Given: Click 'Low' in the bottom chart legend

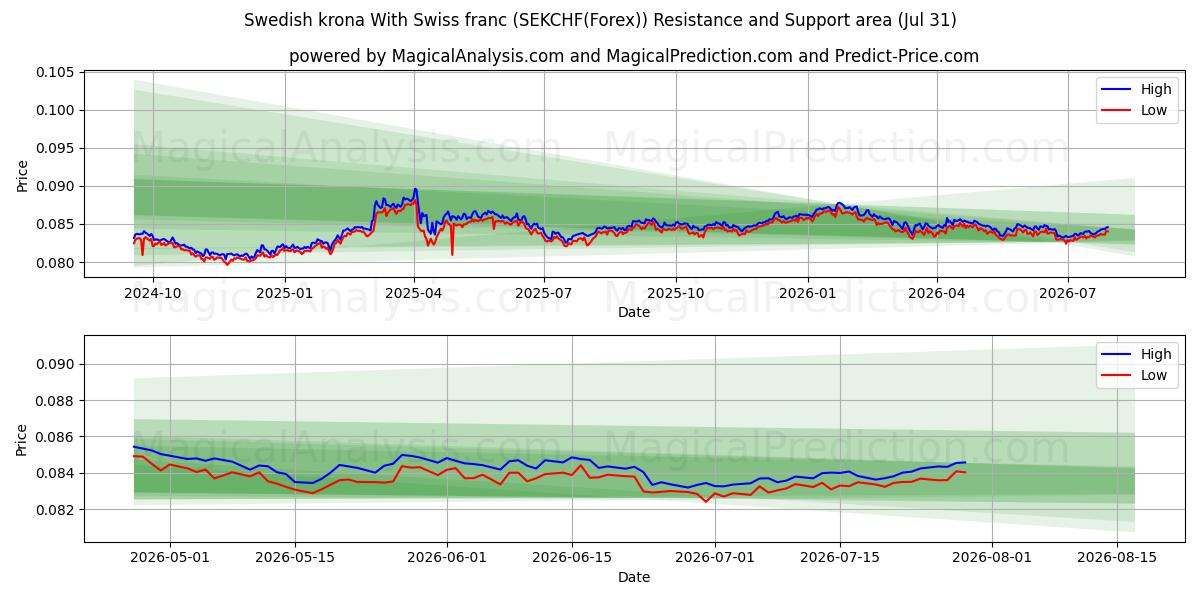Looking at the screenshot, I should tap(1154, 375).
